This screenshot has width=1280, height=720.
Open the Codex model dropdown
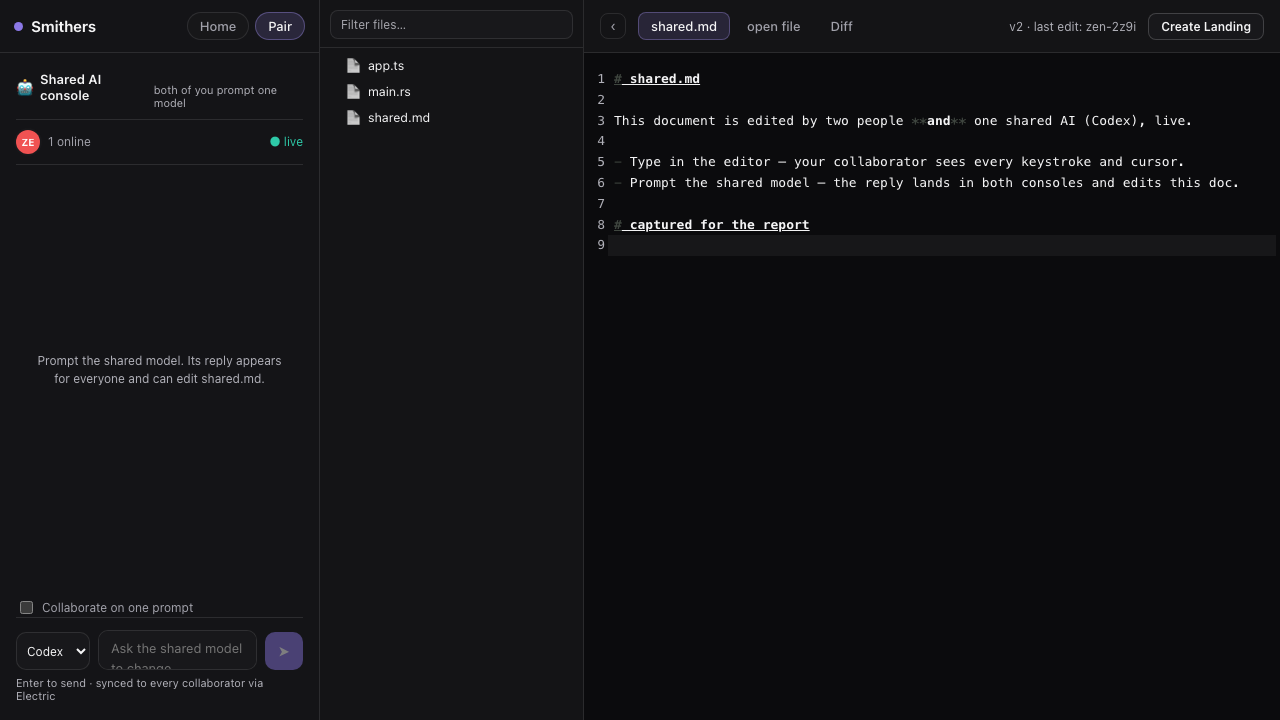click(x=53, y=651)
